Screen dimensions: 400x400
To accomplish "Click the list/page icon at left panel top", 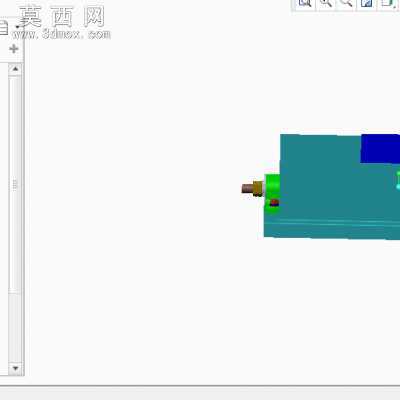I will 3,27.
